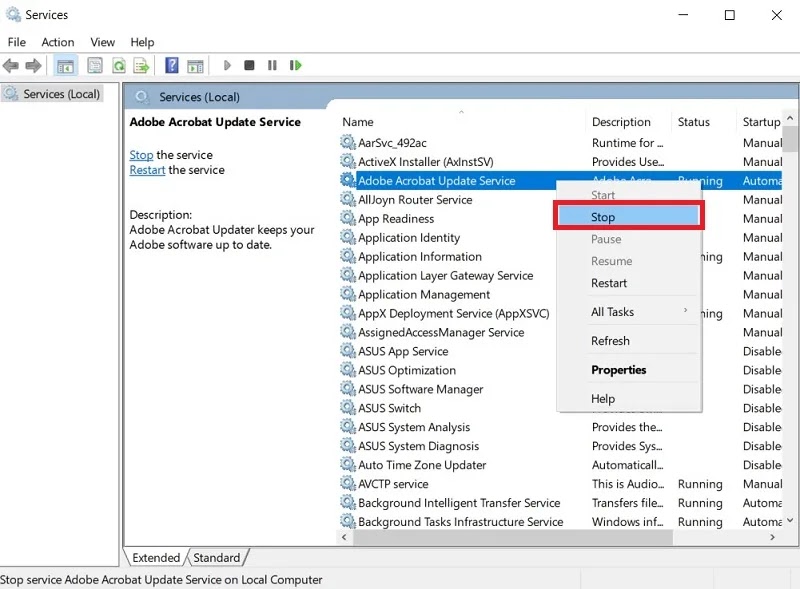The width and height of the screenshot is (800, 589).
Task: Click vertical scrollbar up arrow
Action: click(x=790, y=118)
